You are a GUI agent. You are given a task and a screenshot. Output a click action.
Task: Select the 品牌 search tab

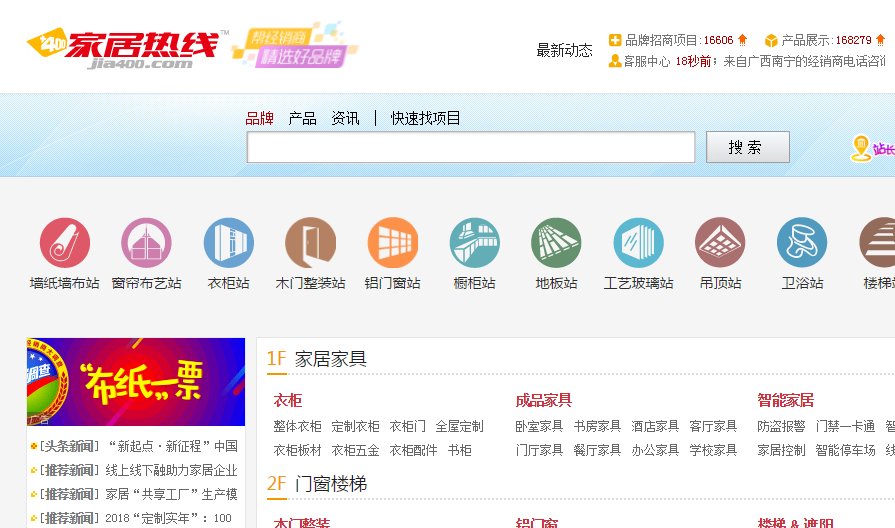coord(260,118)
